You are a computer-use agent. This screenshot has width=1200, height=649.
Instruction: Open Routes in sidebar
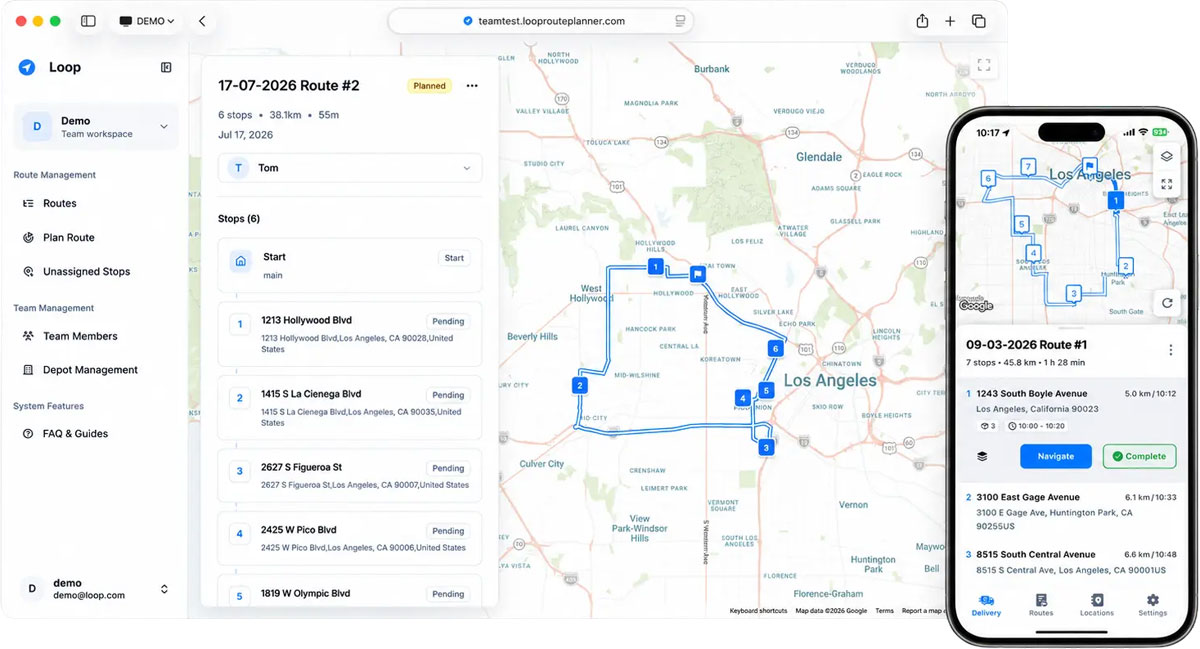click(60, 203)
